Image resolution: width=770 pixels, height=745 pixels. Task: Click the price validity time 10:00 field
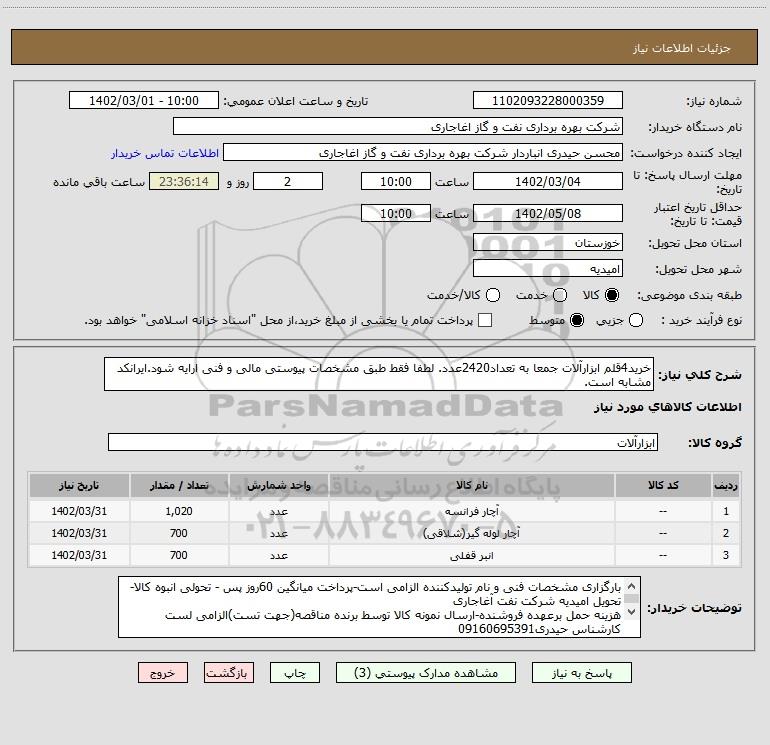pos(396,213)
